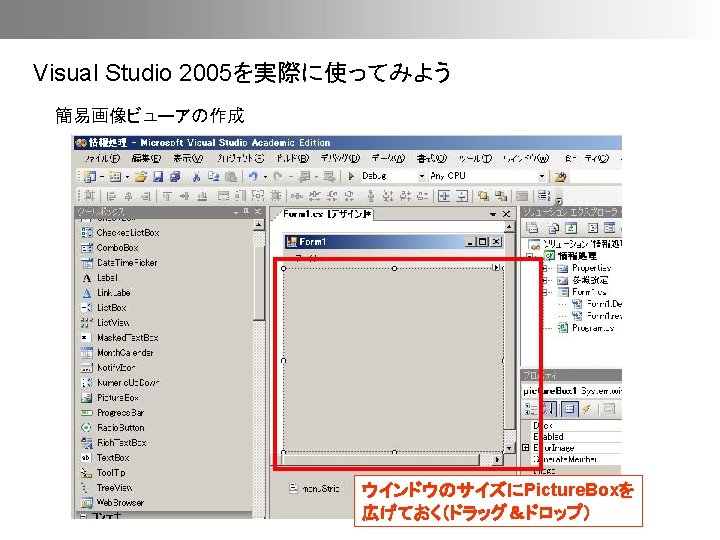
Task: Switch to the Form1.cs design tab
Action: [x=326, y=214]
